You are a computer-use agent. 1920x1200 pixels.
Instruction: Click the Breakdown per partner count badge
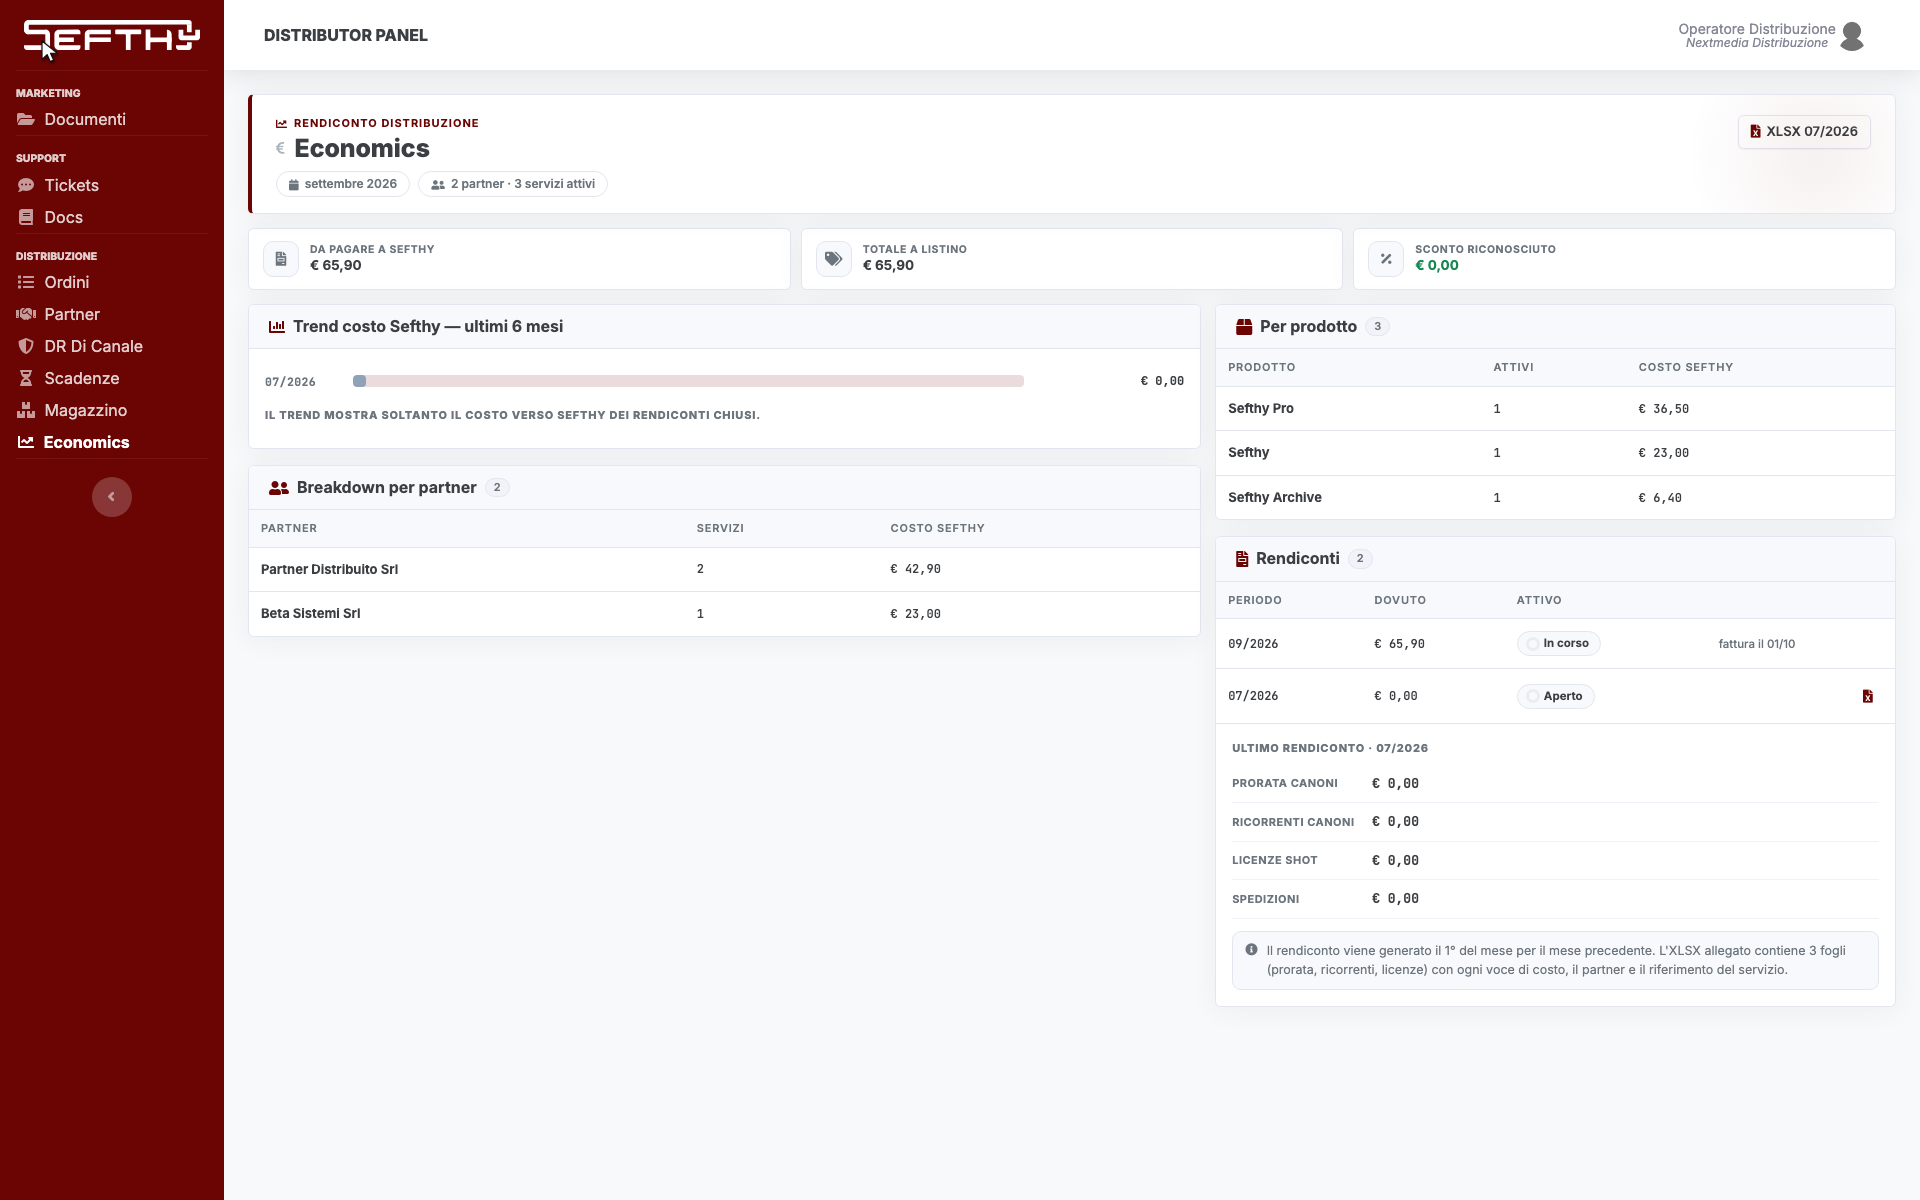[497, 488]
